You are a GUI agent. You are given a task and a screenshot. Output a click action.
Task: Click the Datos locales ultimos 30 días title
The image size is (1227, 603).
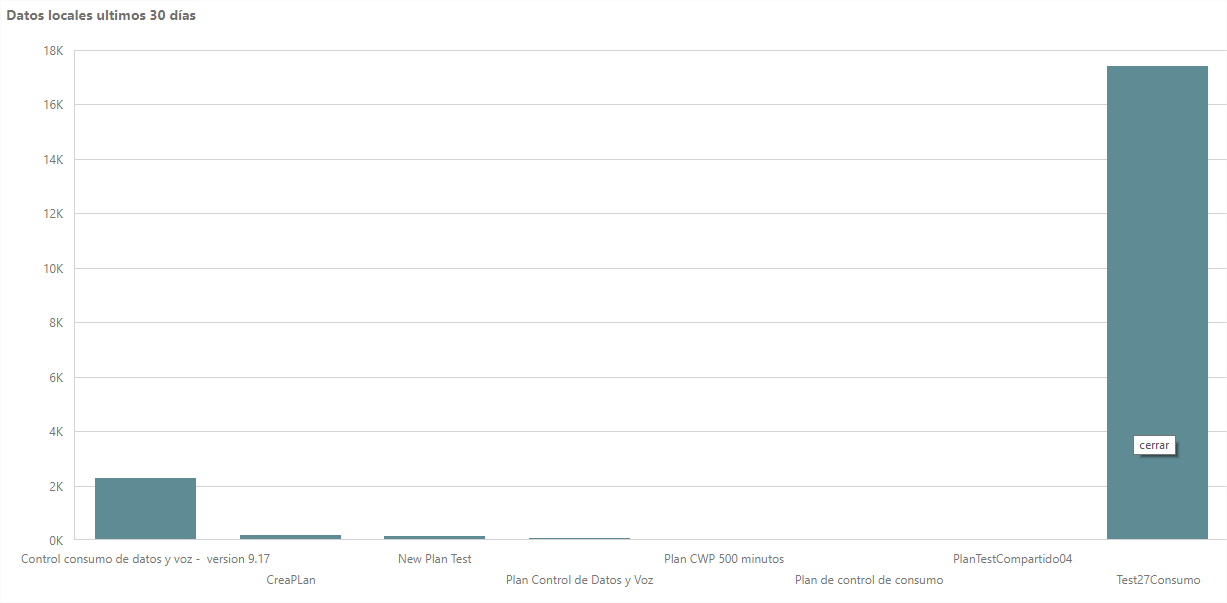click(x=101, y=16)
